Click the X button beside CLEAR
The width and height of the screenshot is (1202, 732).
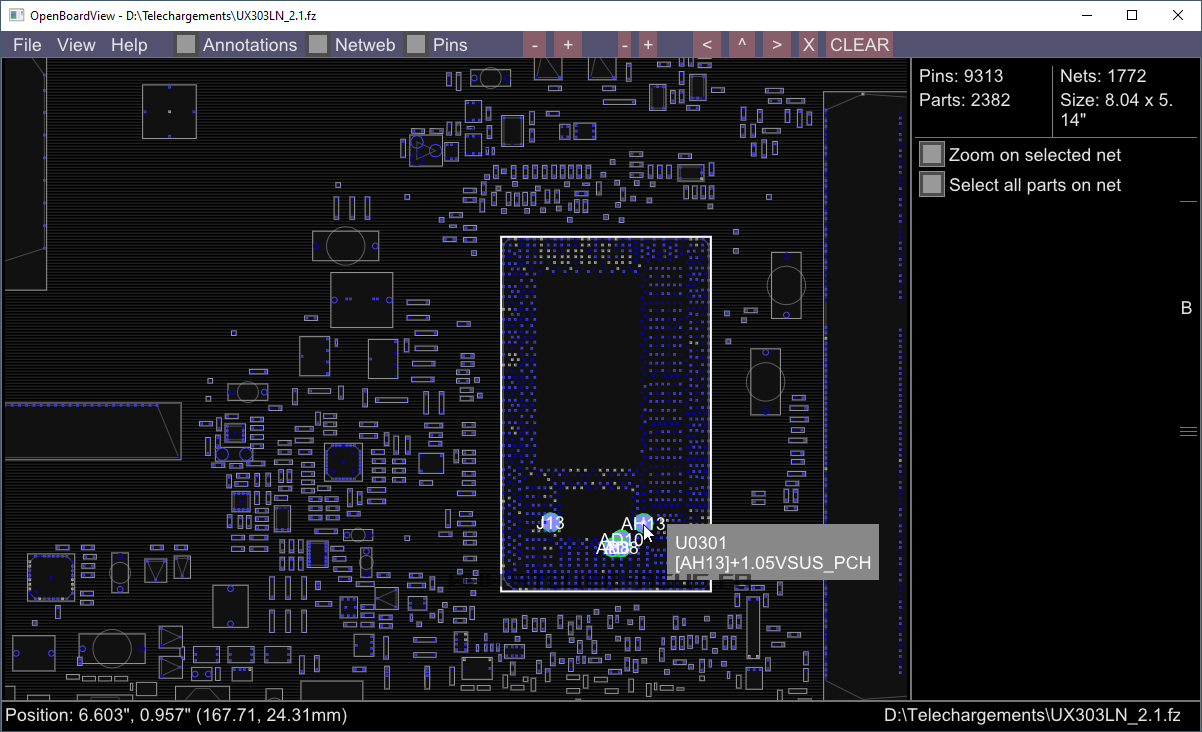(x=808, y=45)
